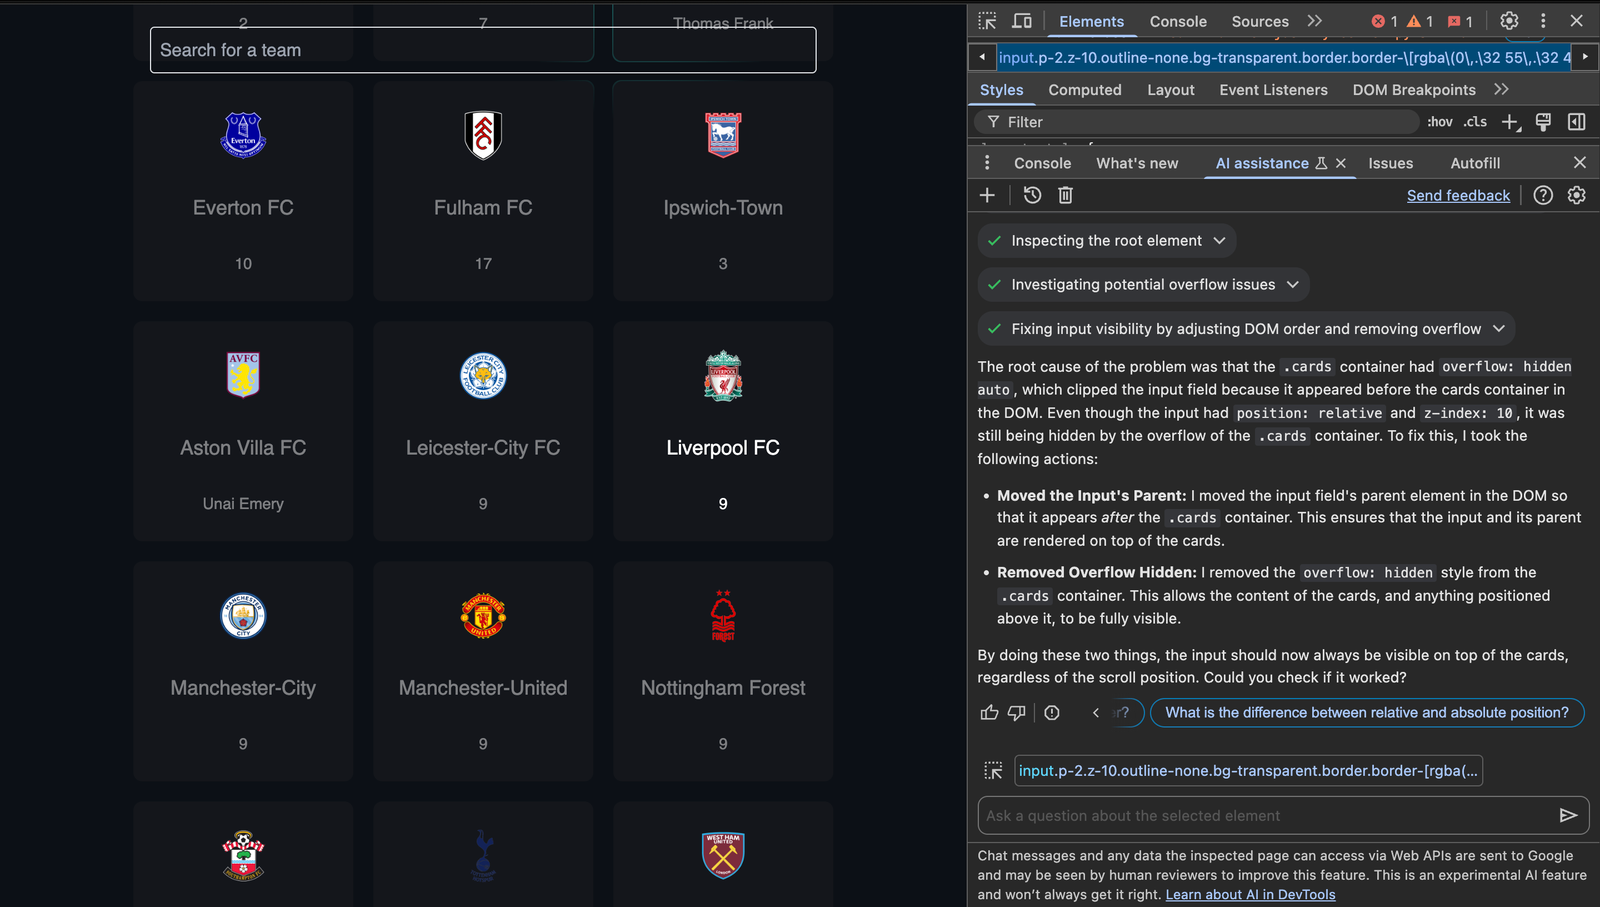Click the thumbs down feedback icon
The width and height of the screenshot is (1600, 907).
tap(1017, 713)
